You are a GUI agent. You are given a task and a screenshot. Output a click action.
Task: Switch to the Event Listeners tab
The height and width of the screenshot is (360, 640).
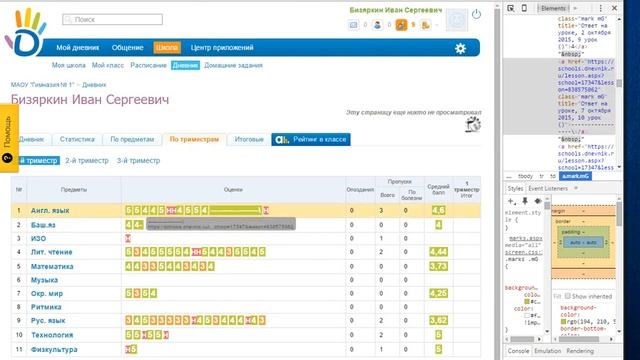548,189
